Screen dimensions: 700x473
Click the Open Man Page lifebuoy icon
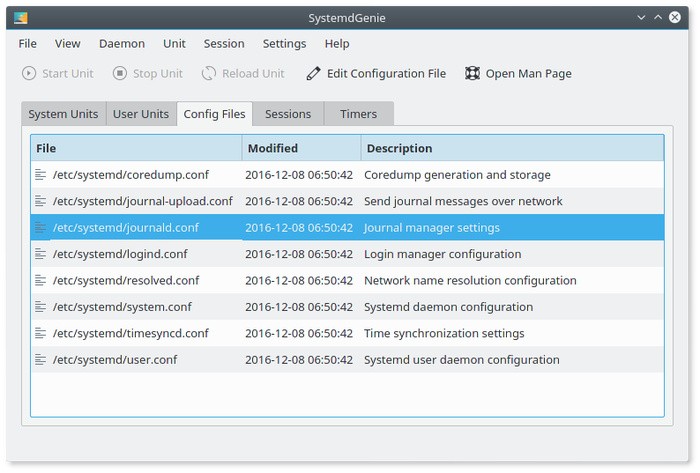click(473, 73)
